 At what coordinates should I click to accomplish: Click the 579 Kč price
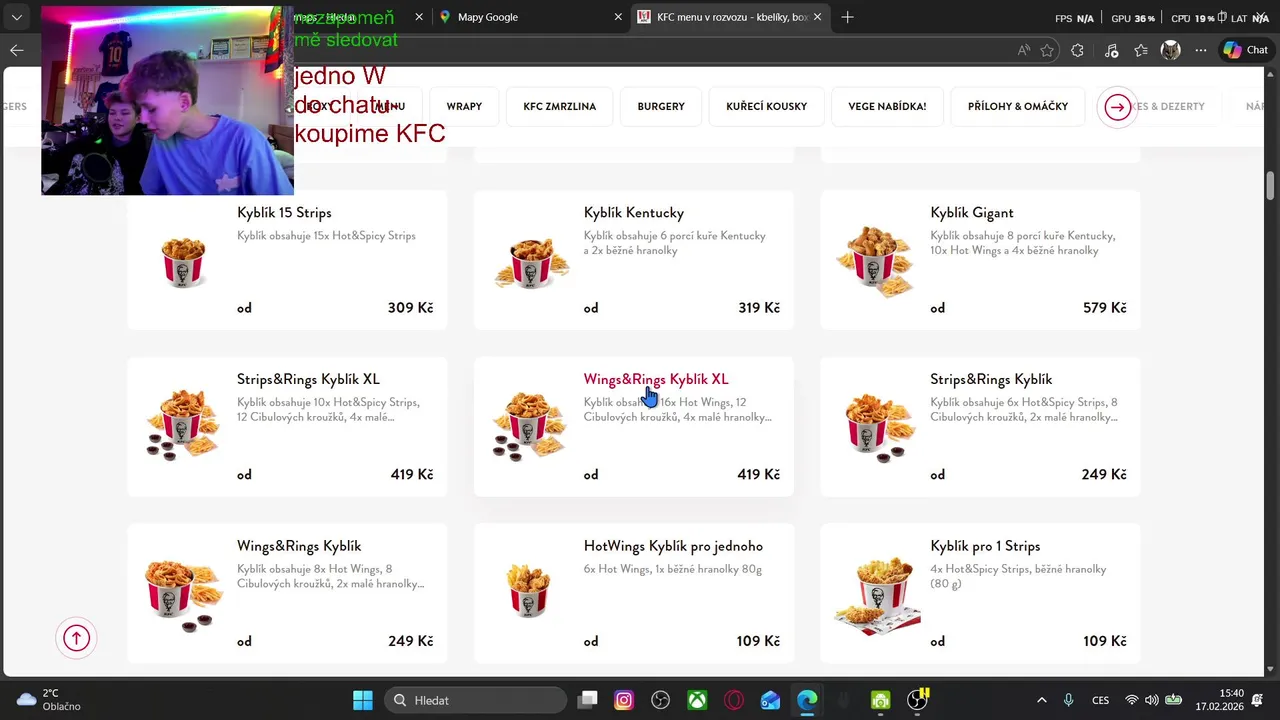pos(1105,308)
